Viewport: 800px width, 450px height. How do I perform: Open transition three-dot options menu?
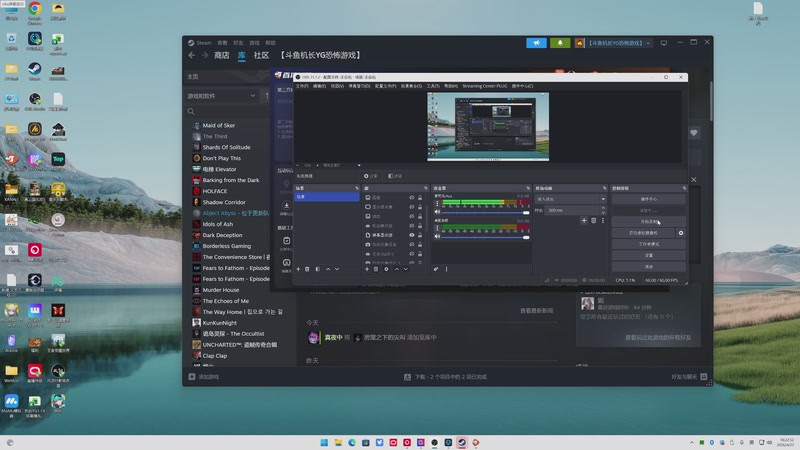(603, 220)
